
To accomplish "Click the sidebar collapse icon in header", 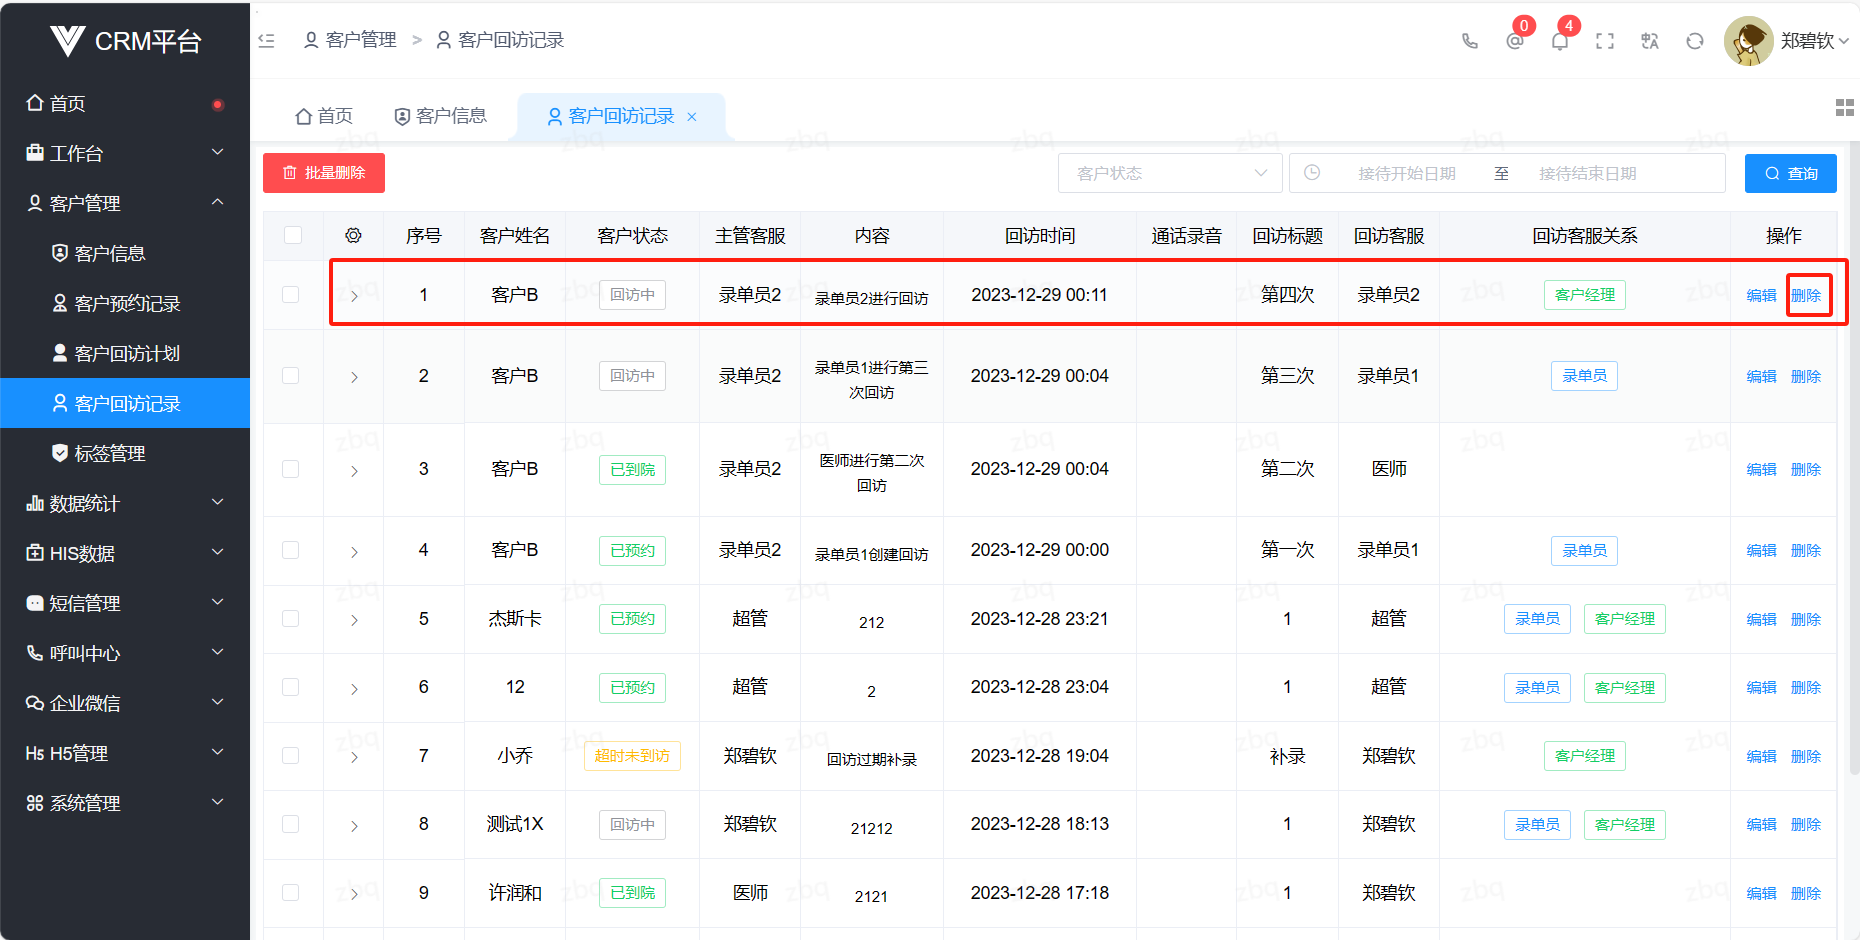I will pos(266,40).
